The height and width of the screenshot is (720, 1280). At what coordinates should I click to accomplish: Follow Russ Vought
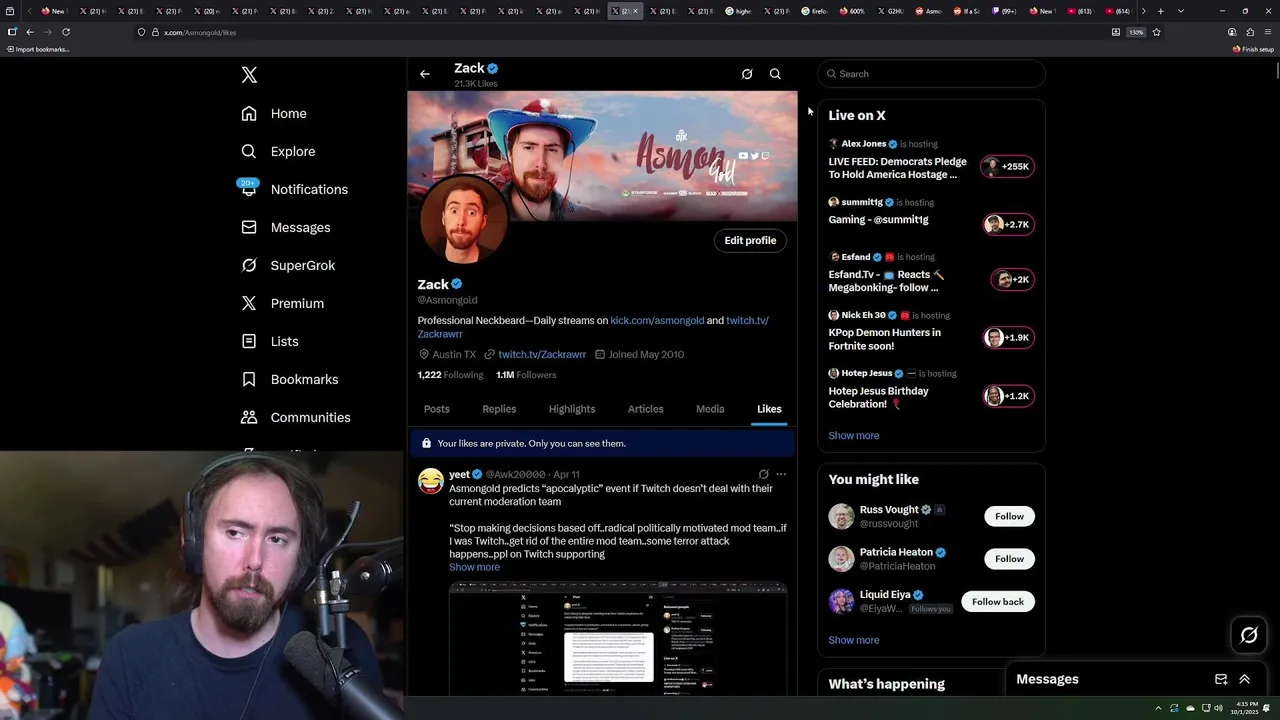pyautogui.click(x=1009, y=516)
